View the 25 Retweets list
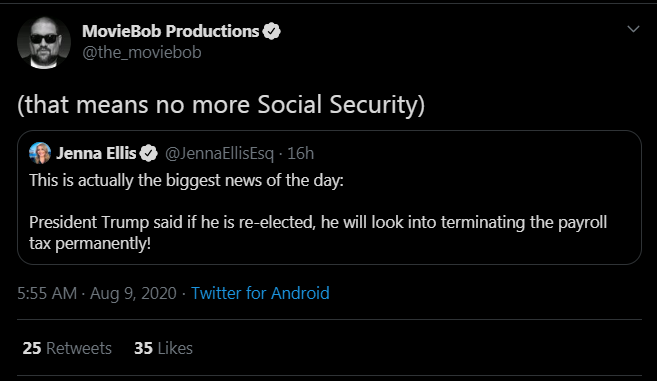Screen dimensions: 657x381 pyautogui.click(x=67, y=348)
